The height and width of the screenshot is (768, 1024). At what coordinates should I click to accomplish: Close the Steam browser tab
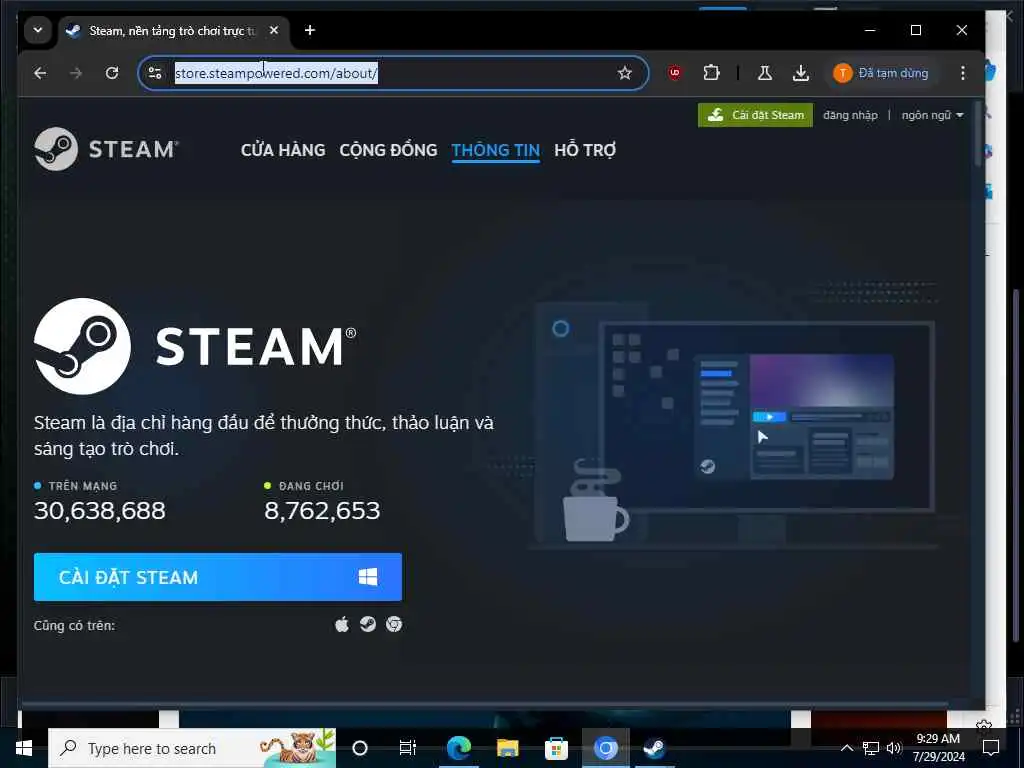coord(274,31)
